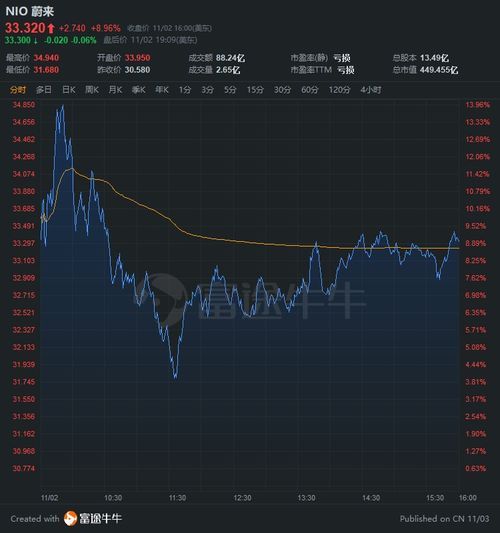
Task: Click the 成交额 value 88.24亿
Action: 230,58
